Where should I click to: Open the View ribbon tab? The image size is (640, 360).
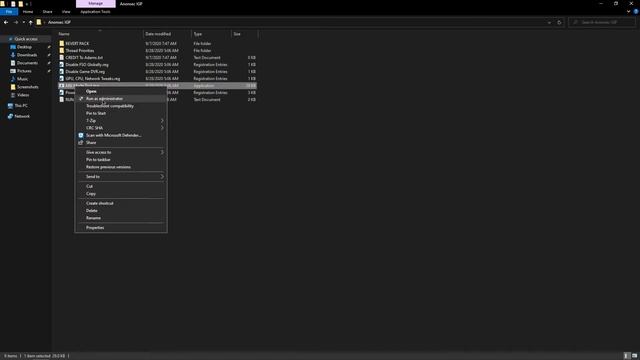[x=66, y=12]
